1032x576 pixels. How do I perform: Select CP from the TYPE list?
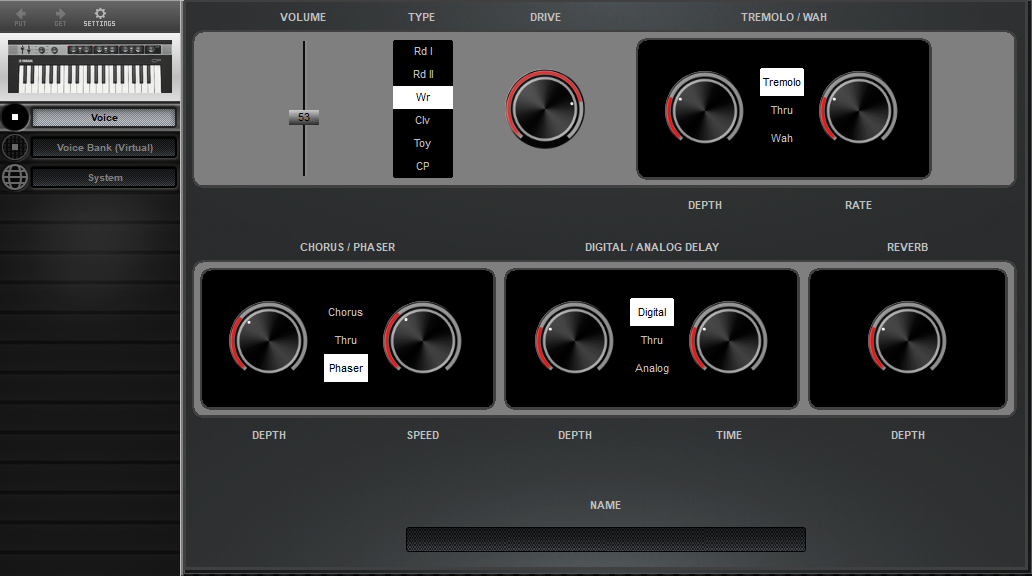(x=422, y=166)
